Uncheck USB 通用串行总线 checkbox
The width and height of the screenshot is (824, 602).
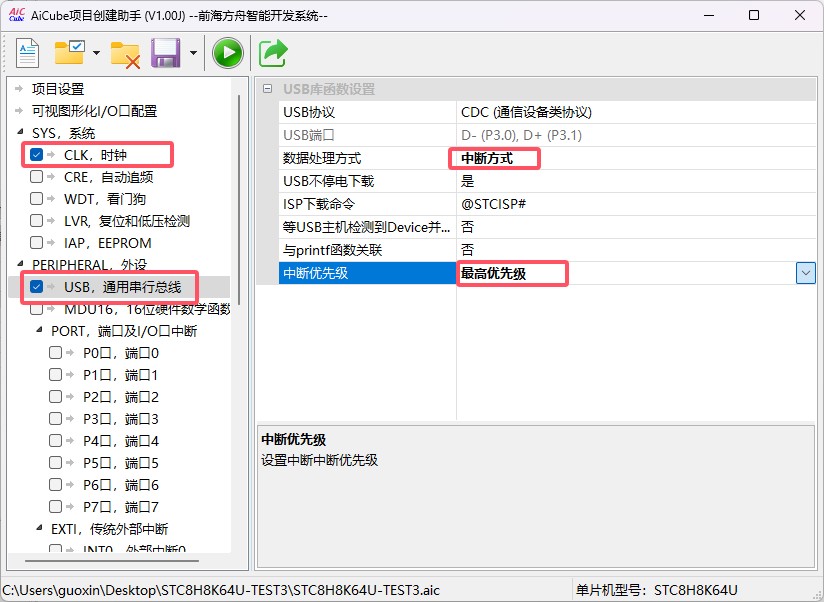[x=36, y=287]
